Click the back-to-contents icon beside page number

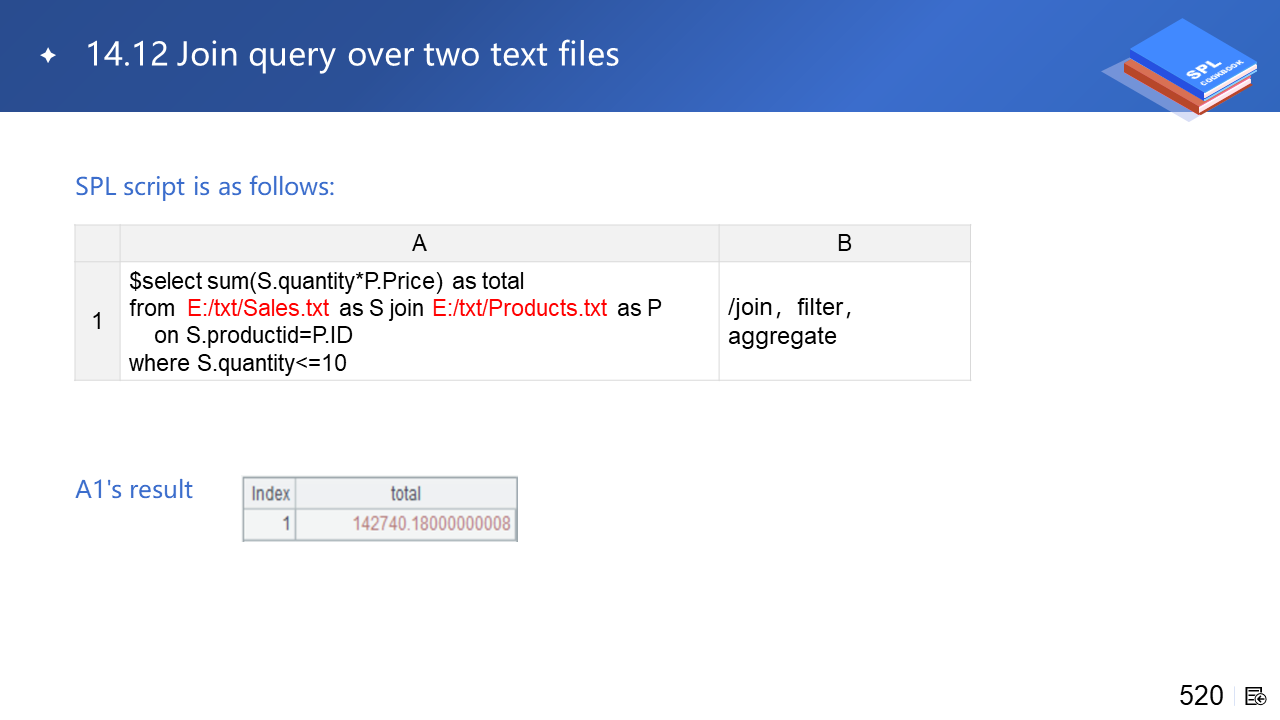(x=1256, y=696)
